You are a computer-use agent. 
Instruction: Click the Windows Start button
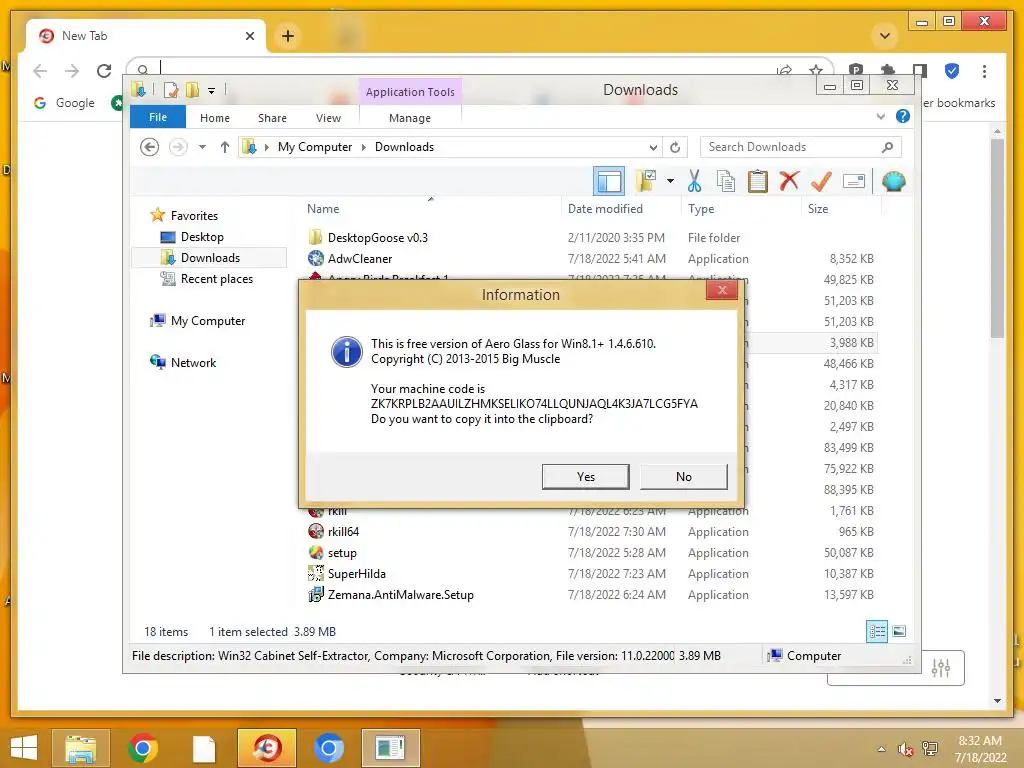24,748
